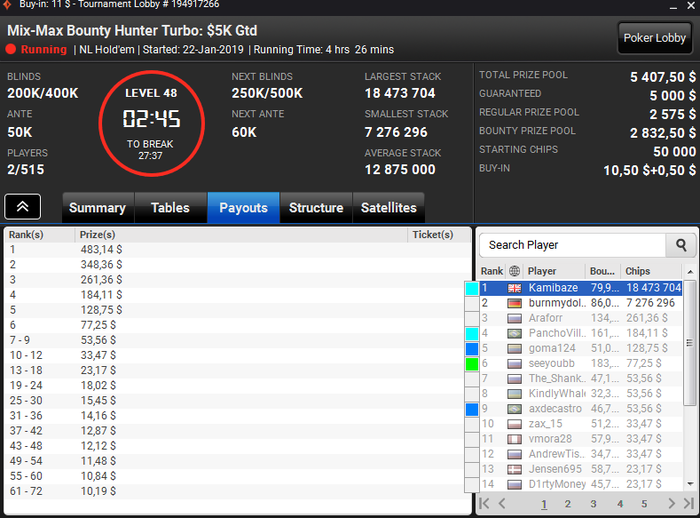The width and height of the screenshot is (700, 518).
Task: Switch to the Structure tab
Action: pyautogui.click(x=316, y=208)
